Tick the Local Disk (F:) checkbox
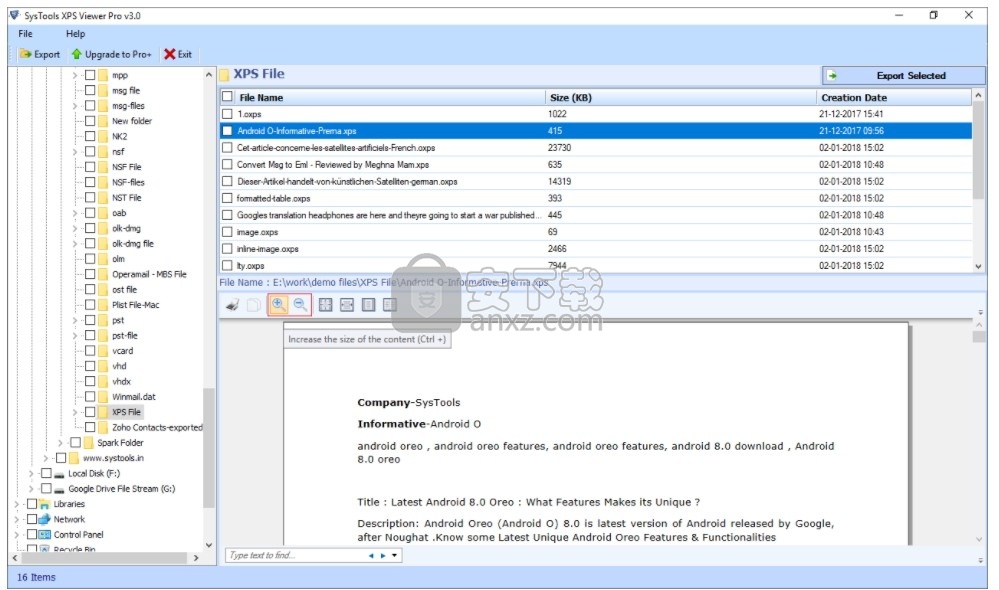999x590 pixels. click(46, 473)
